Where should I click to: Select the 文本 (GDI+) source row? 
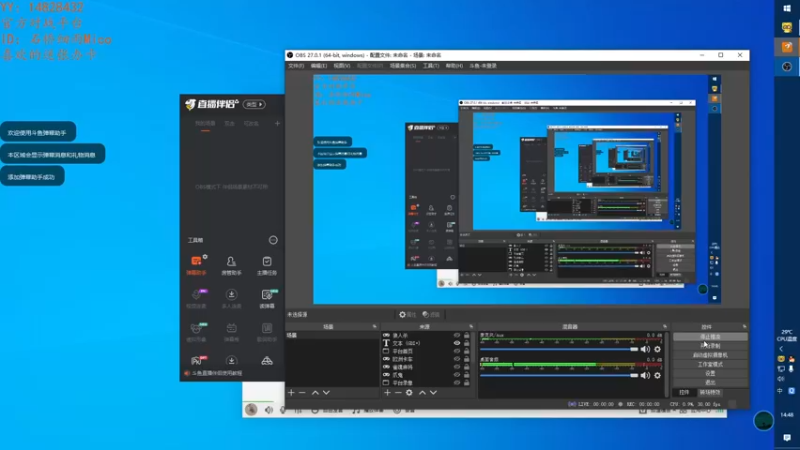click(427, 343)
